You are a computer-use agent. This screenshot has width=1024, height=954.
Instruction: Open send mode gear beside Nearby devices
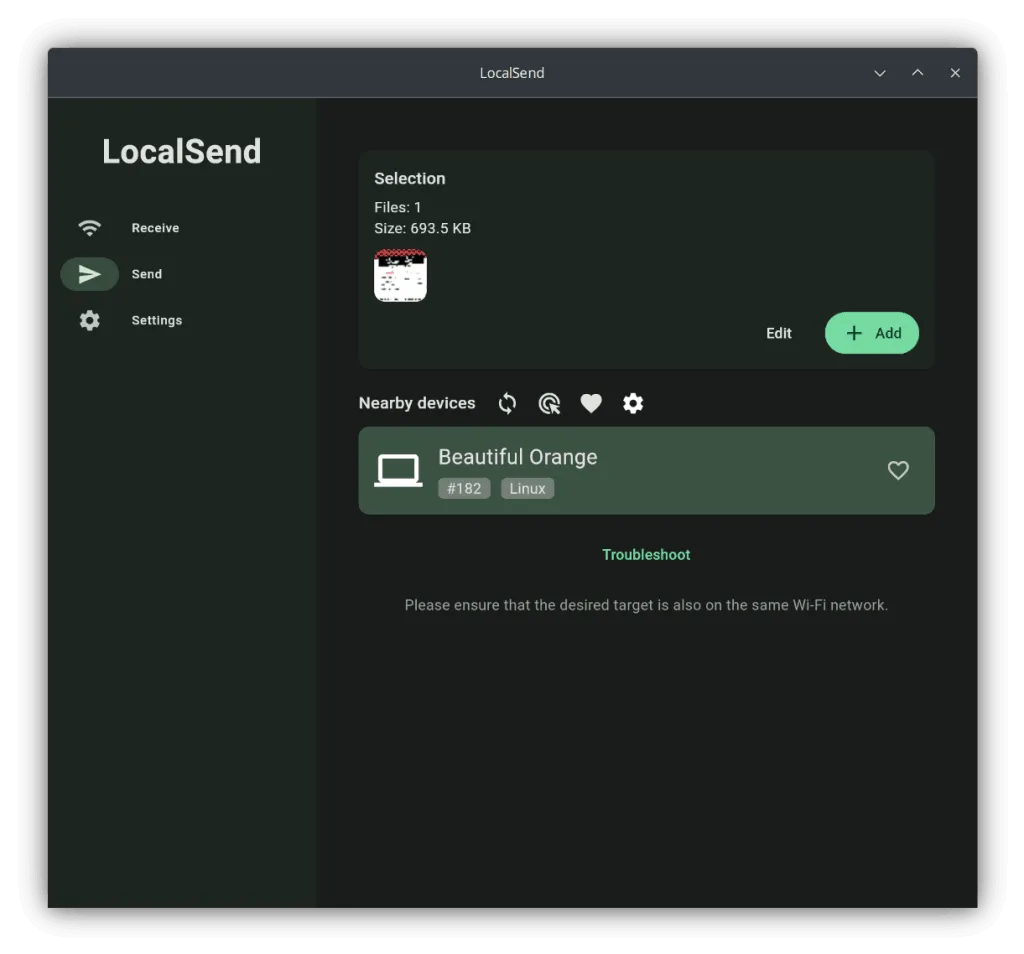click(x=633, y=404)
